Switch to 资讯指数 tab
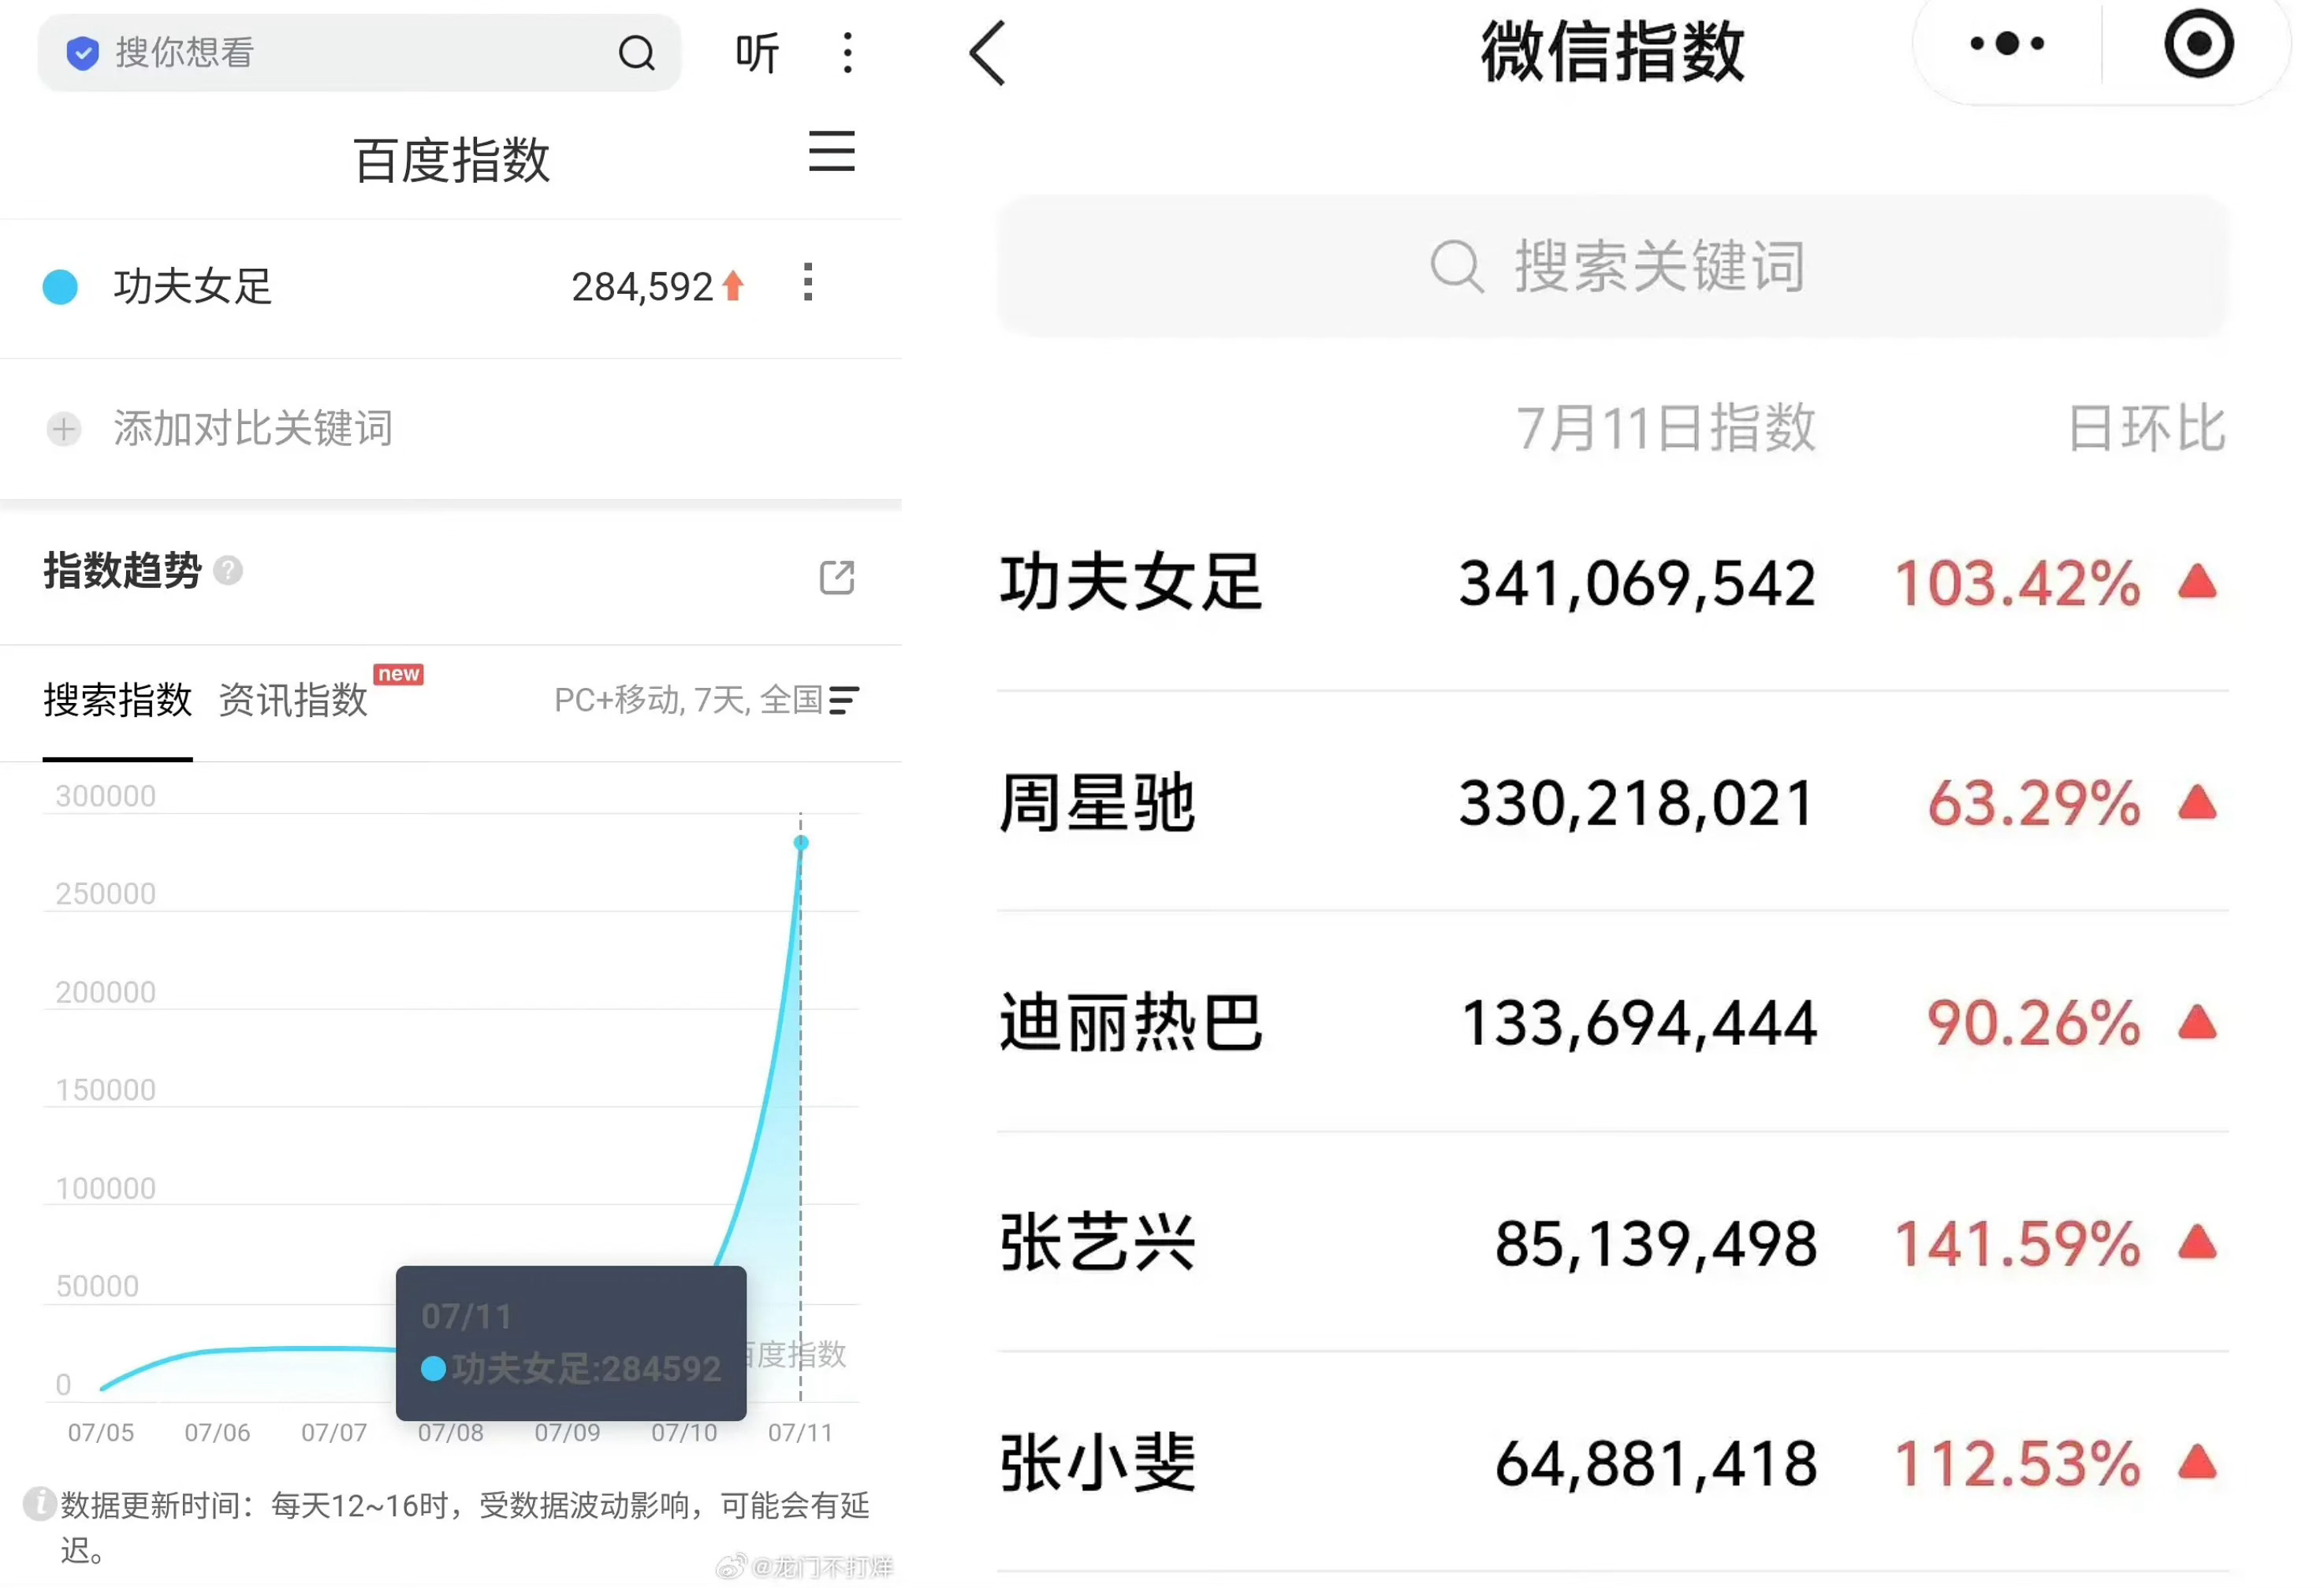The width and height of the screenshot is (2324, 1588). [293, 700]
